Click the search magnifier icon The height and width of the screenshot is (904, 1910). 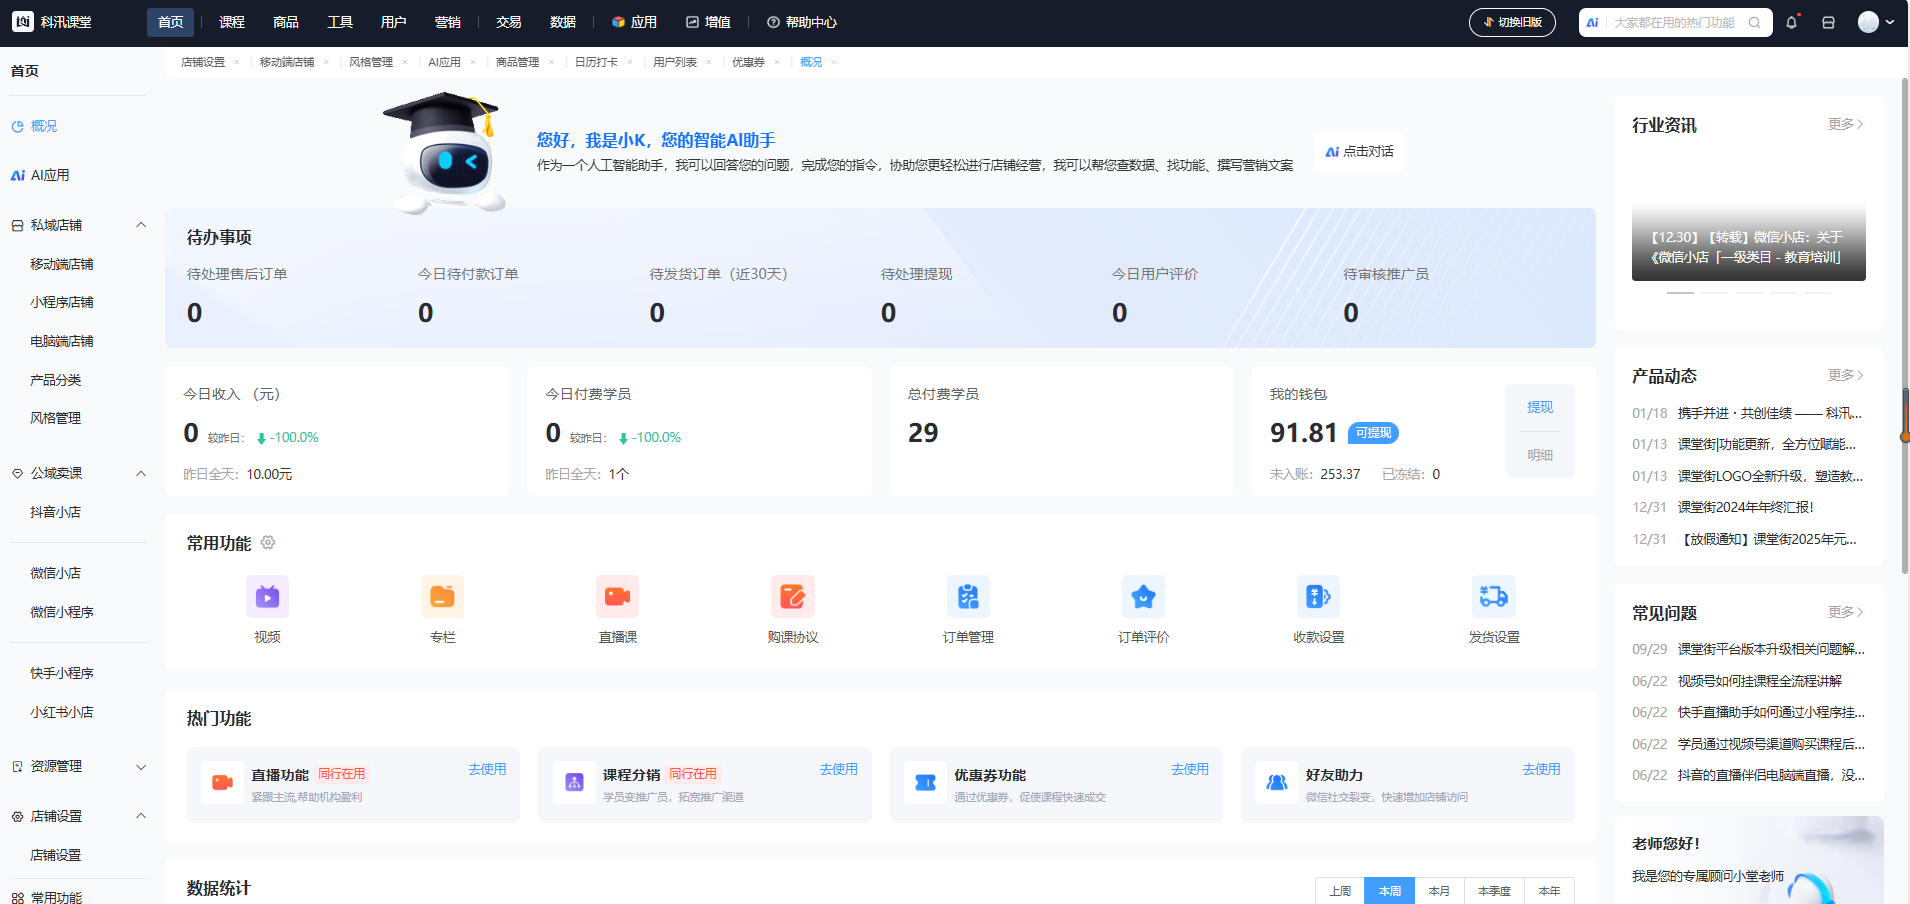click(1754, 22)
